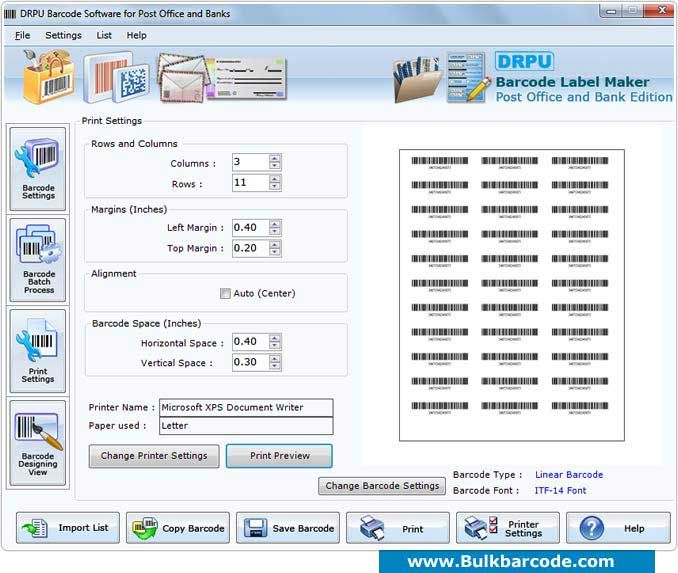Click the Paper used field

click(246, 426)
